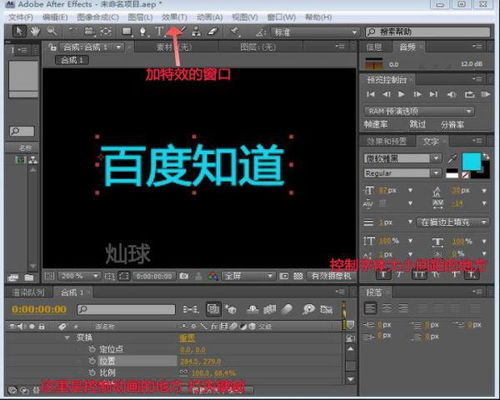Image resolution: width=500 pixels, height=400 pixels.
Task: Toggle Live Update in the timeline
Action: click(x=213, y=310)
